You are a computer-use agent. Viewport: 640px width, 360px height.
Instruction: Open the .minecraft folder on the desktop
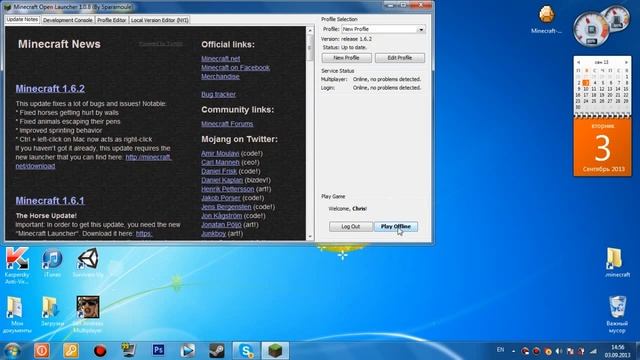[x=617, y=262]
